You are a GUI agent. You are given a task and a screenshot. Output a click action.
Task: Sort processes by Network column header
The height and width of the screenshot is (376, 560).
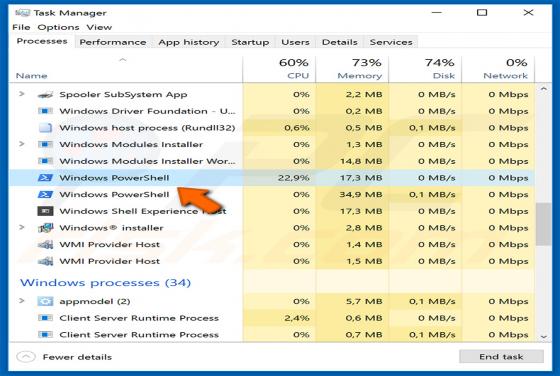pos(498,69)
